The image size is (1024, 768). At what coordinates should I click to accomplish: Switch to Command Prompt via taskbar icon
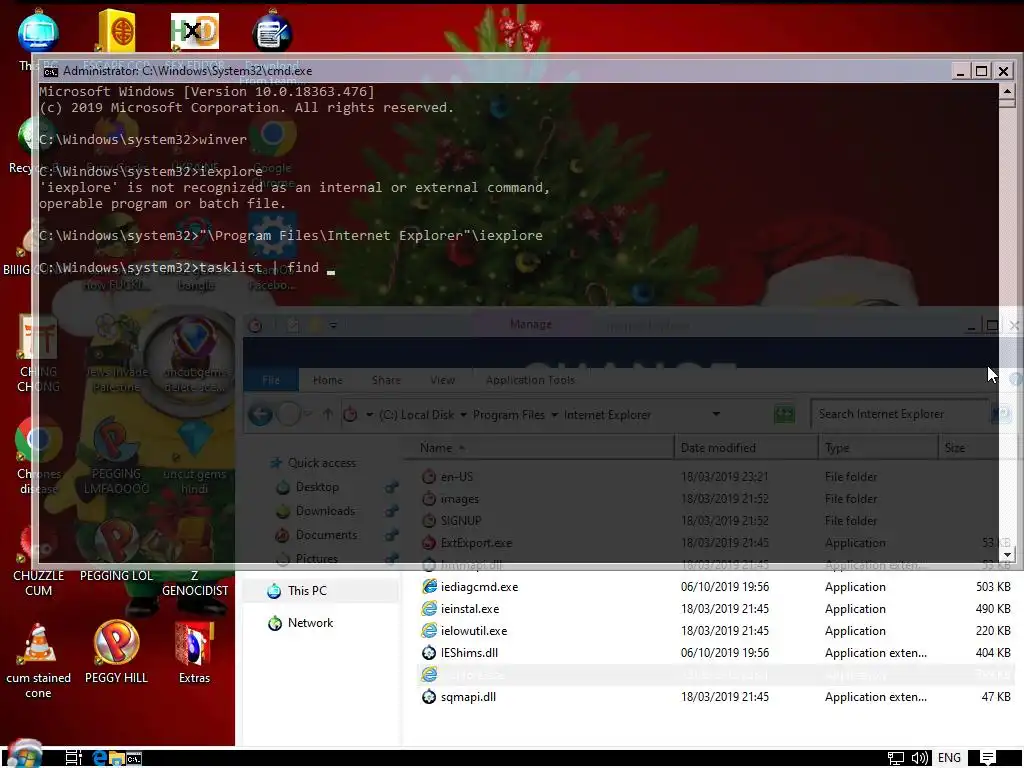click(134, 758)
